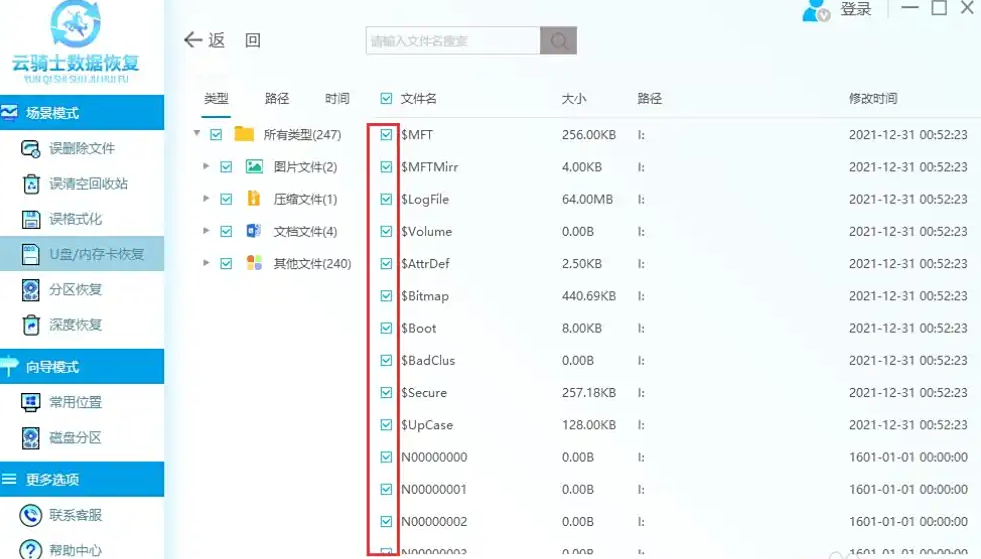Switch to the 时间 tab
The width and height of the screenshot is (981, 559).
pos(337,99)
